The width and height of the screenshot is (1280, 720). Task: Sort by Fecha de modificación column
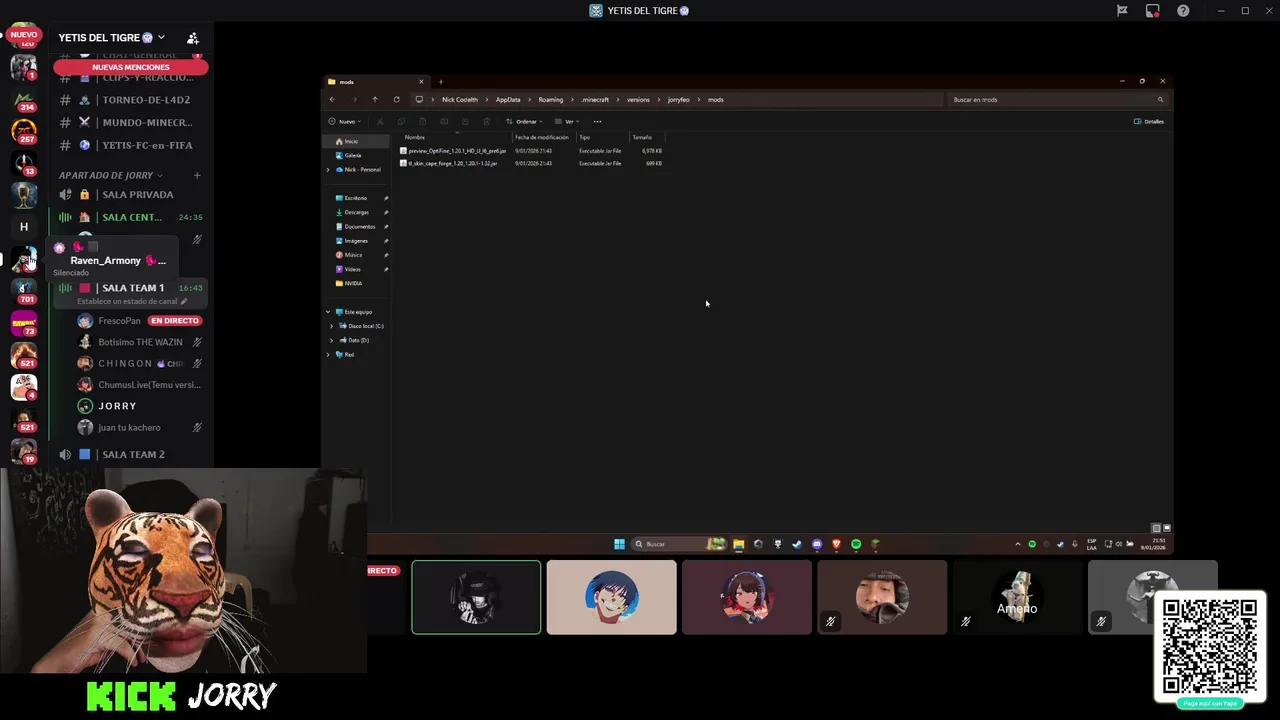point(542,137)
